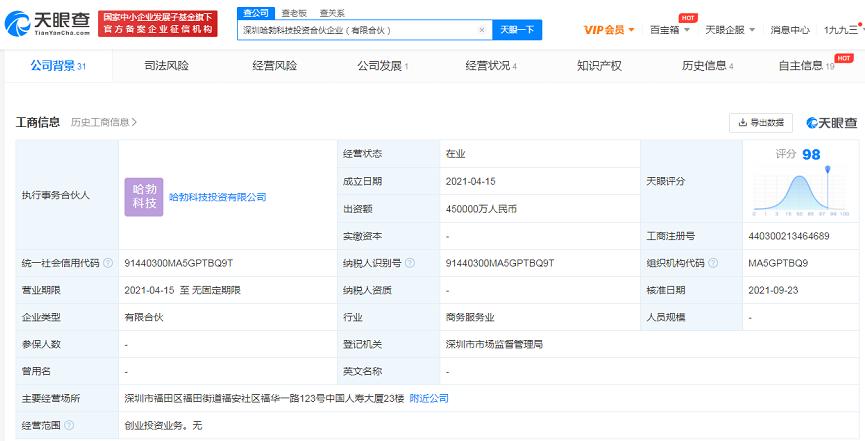Click the help icon beside 经营范围
The width and height of the screenshot is (865, 441).
(x=69, y=426)
